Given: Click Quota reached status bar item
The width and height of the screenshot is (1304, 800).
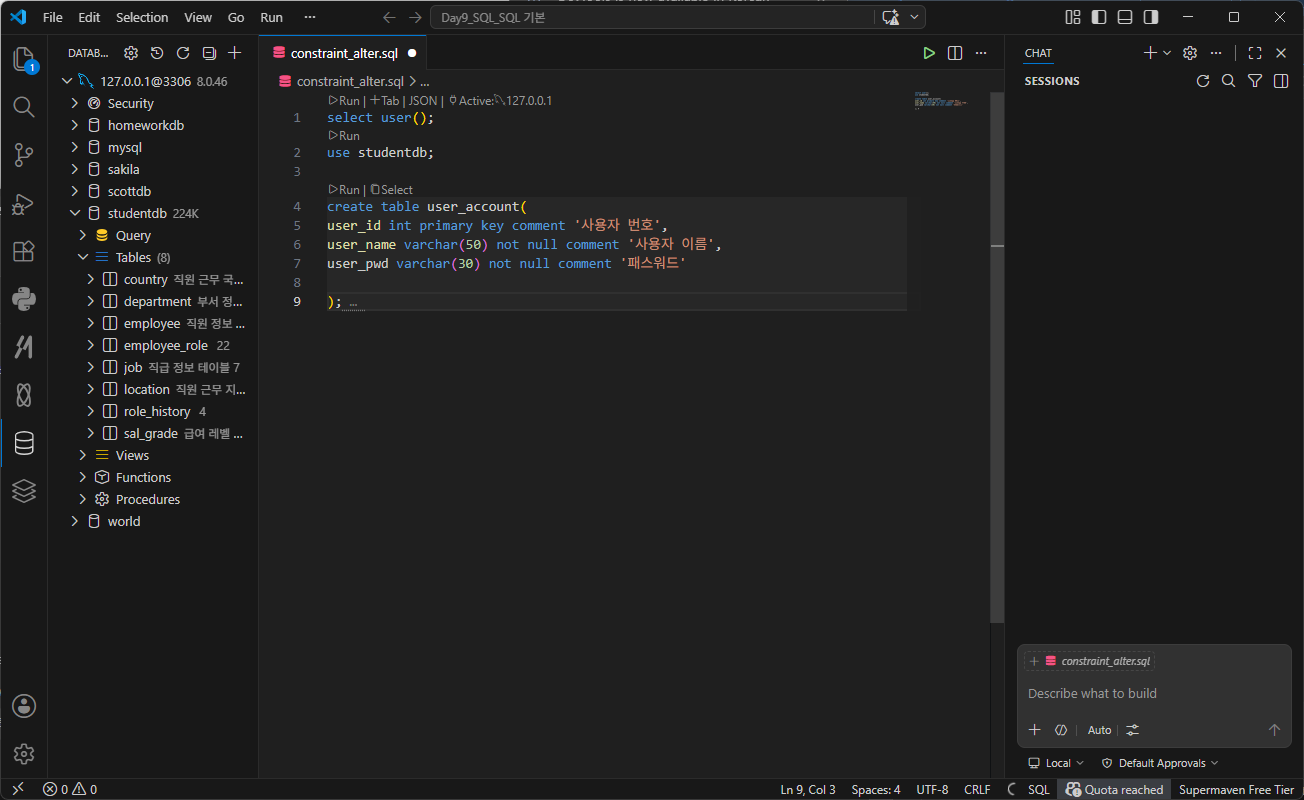Looking at the screenshot, I should click(1115, 790).
